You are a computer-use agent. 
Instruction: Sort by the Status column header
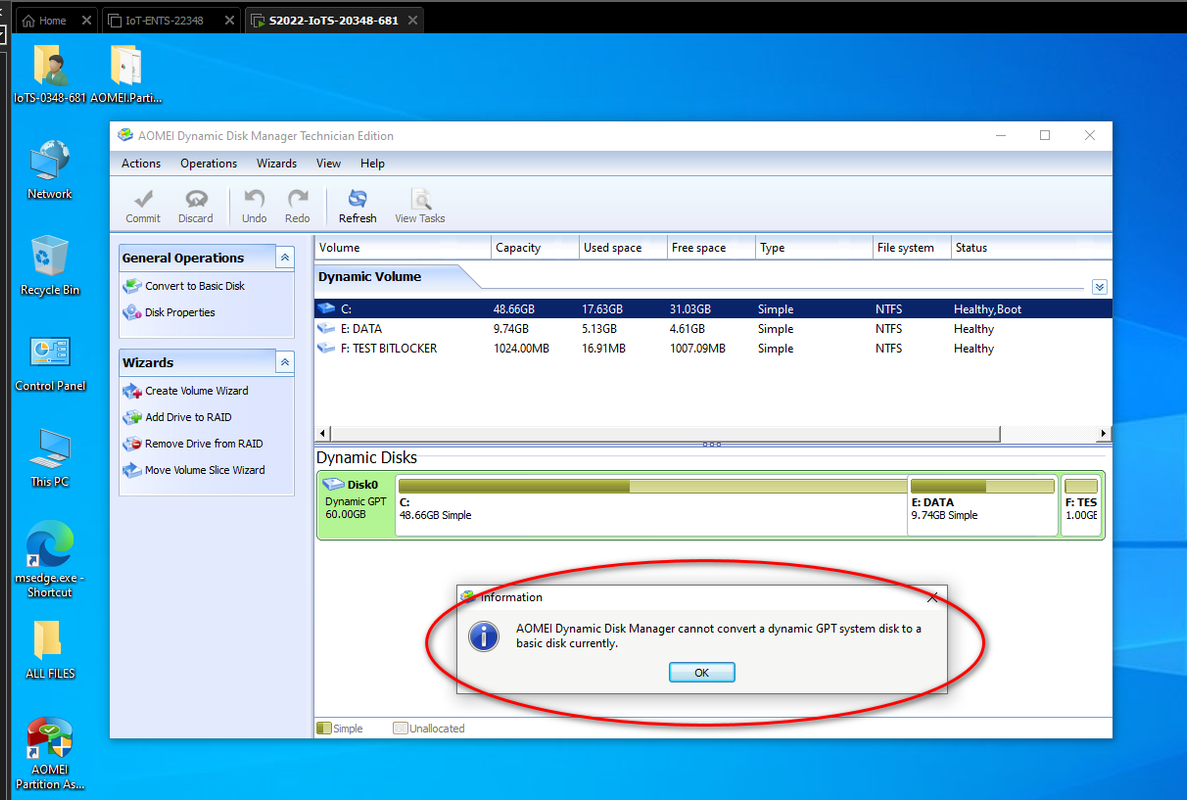click(1031, 247)
